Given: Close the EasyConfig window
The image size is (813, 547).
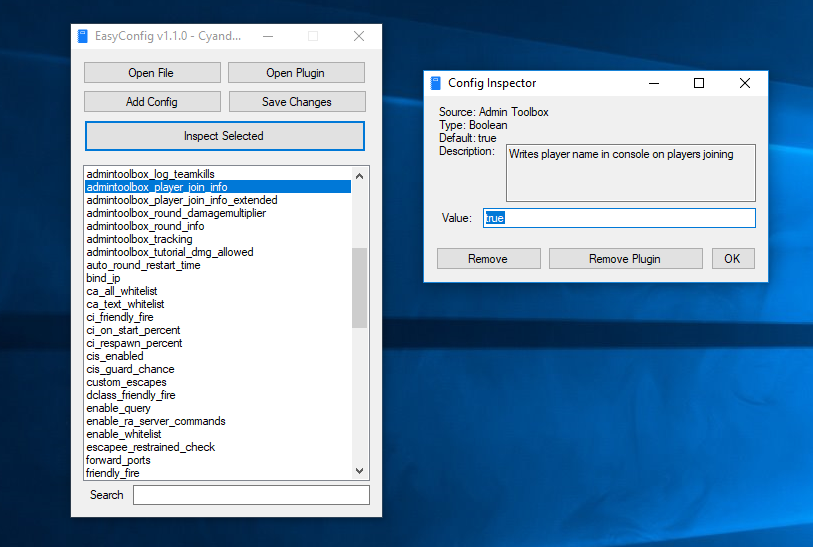Looking at the screenshot, I should tap(359, 36).
